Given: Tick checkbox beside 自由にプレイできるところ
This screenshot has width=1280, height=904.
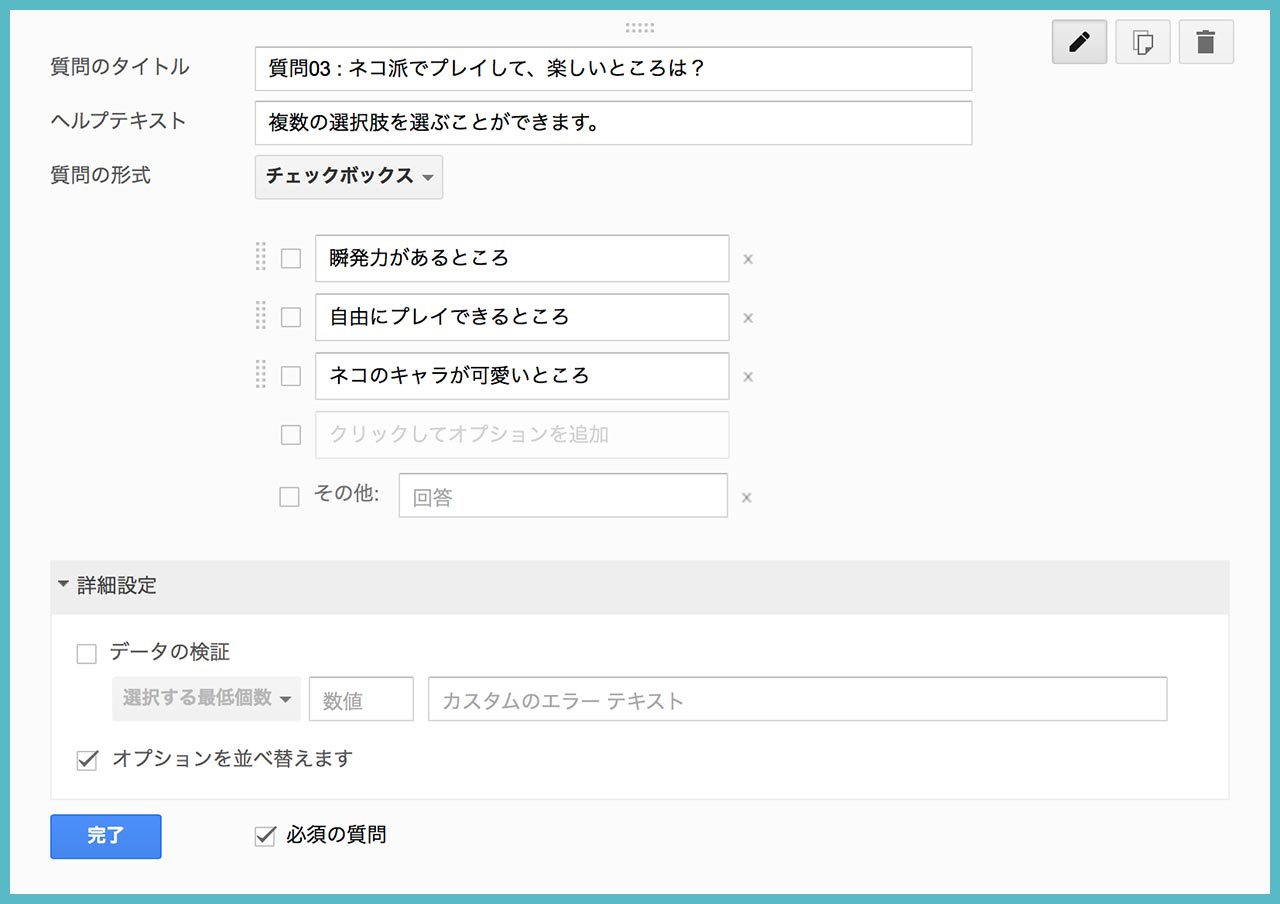Looking at the screenshot, I should [291, 317].
